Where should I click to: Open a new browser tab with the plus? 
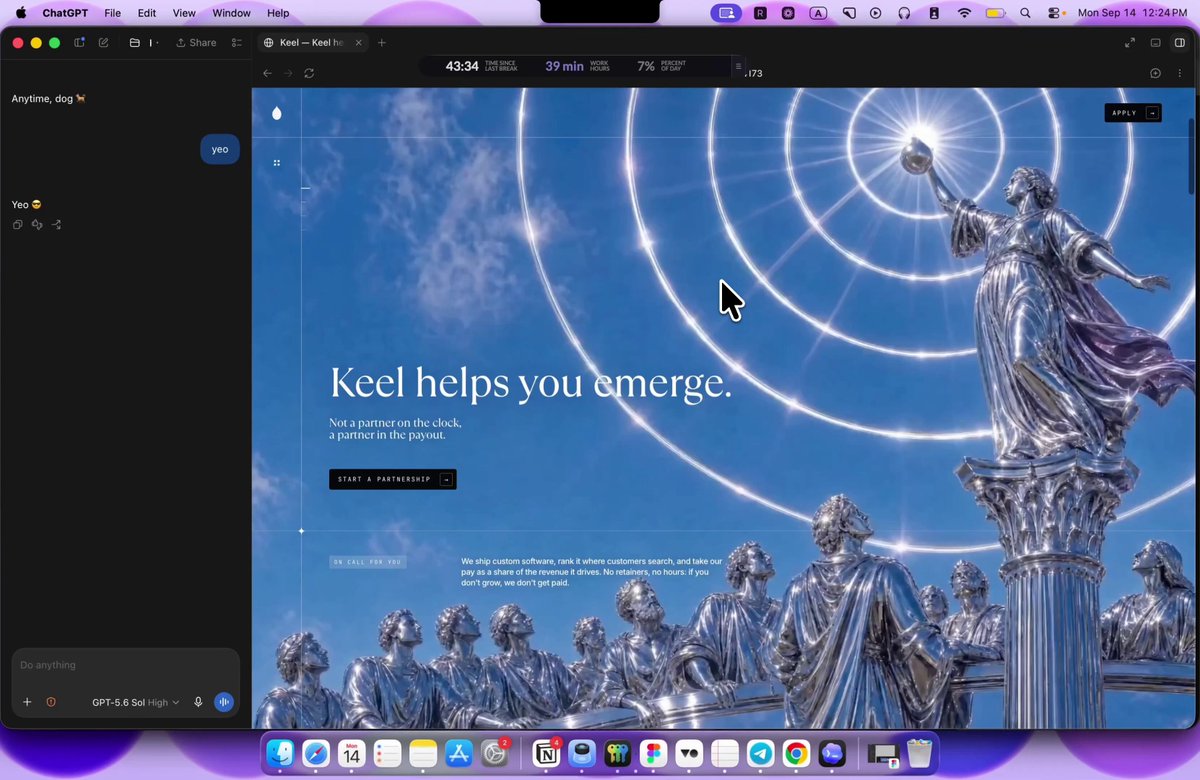(382, 43)
